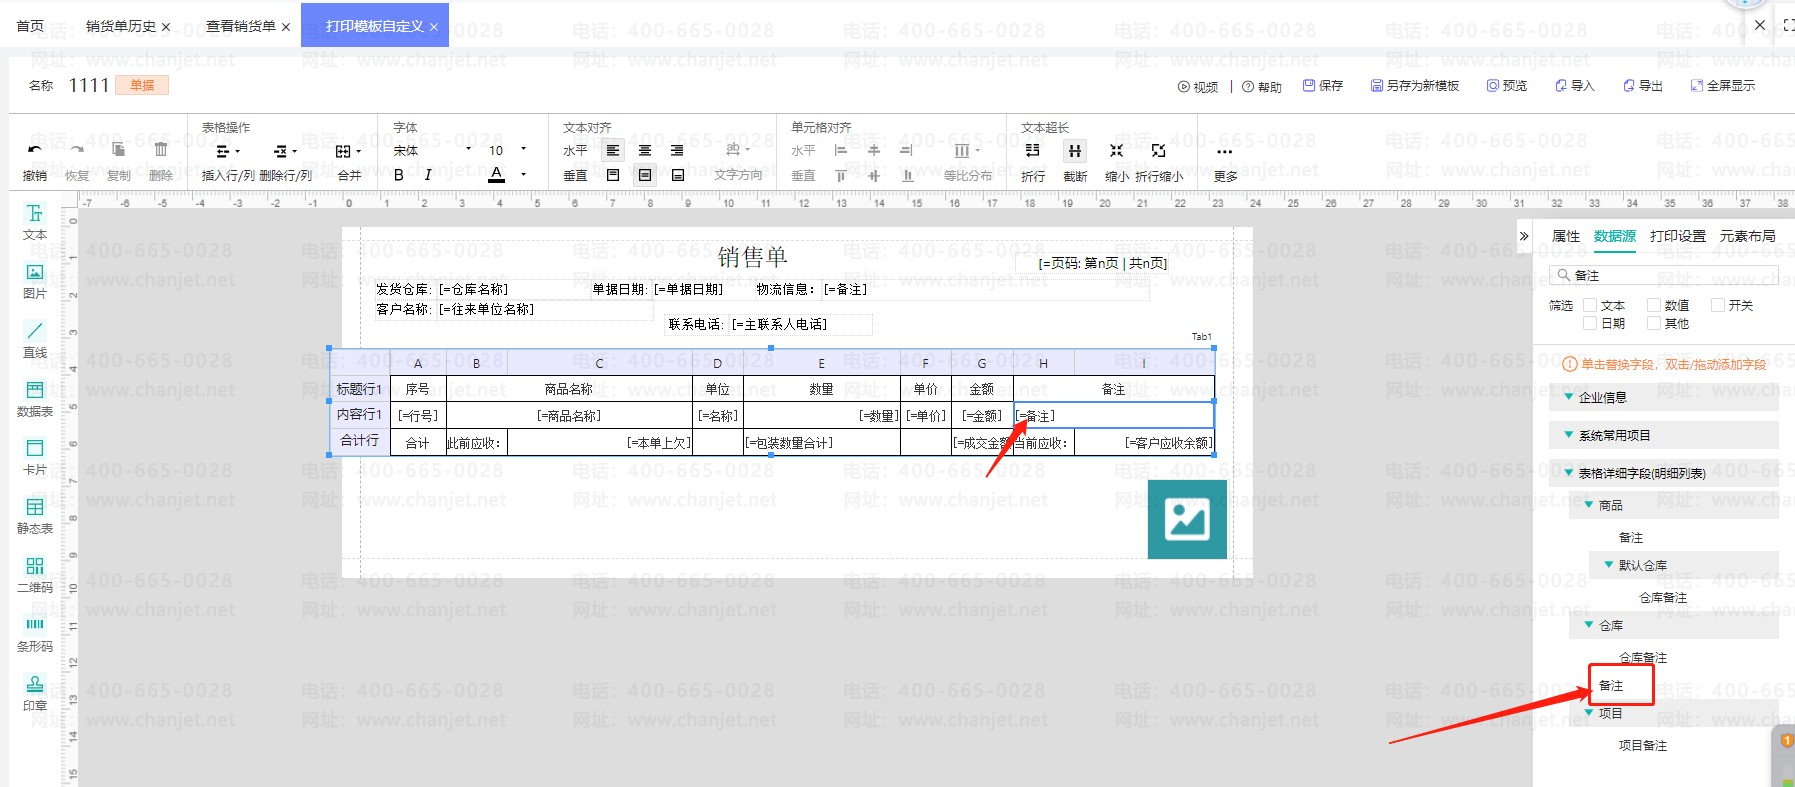
Task: Tick the 文本 filter checkbox
Action: point(1590,305)
